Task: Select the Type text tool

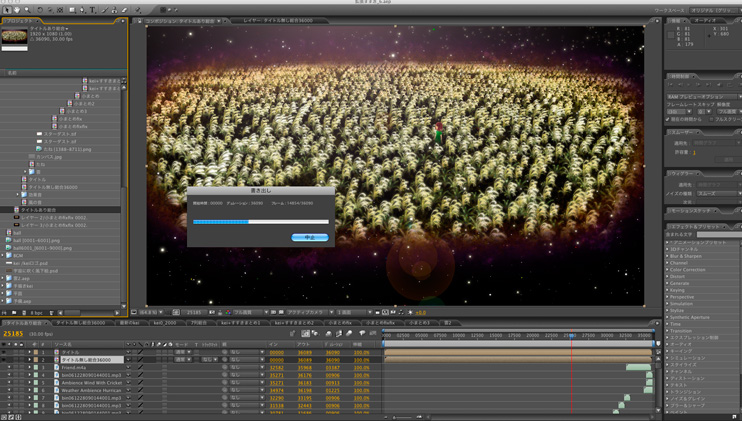Action: click(92, 10)
